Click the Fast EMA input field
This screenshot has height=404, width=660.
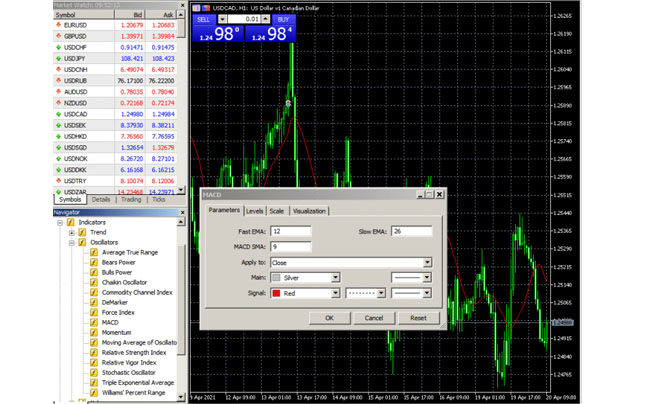tap(290, 232)
